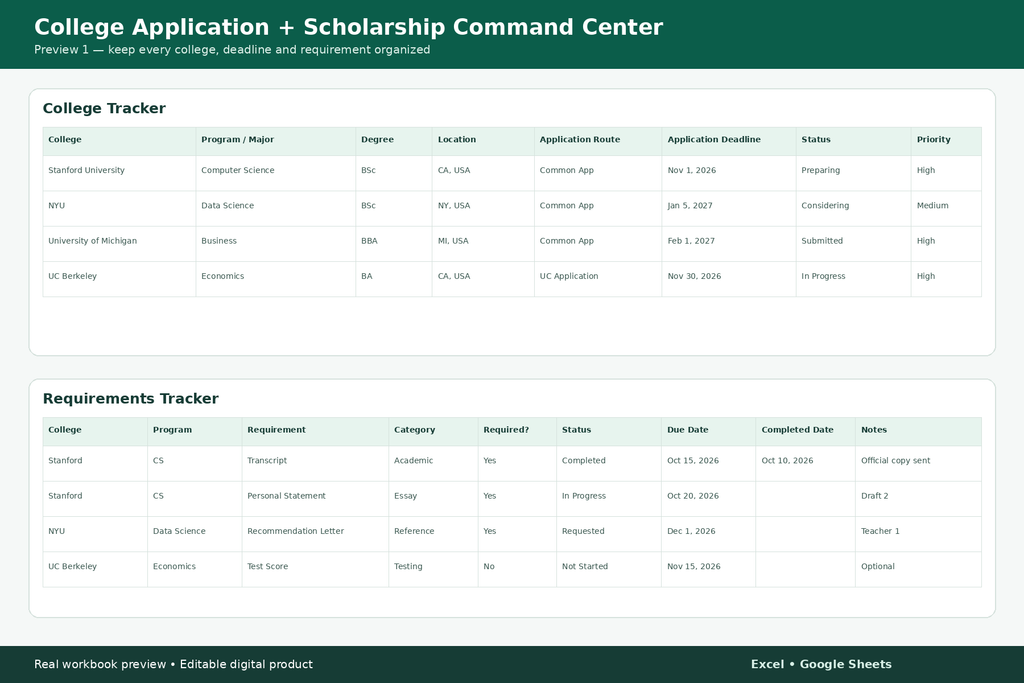Select the Program / Major column header
Viewport: 1024px width, 683px height.
[x=276, y=140]
